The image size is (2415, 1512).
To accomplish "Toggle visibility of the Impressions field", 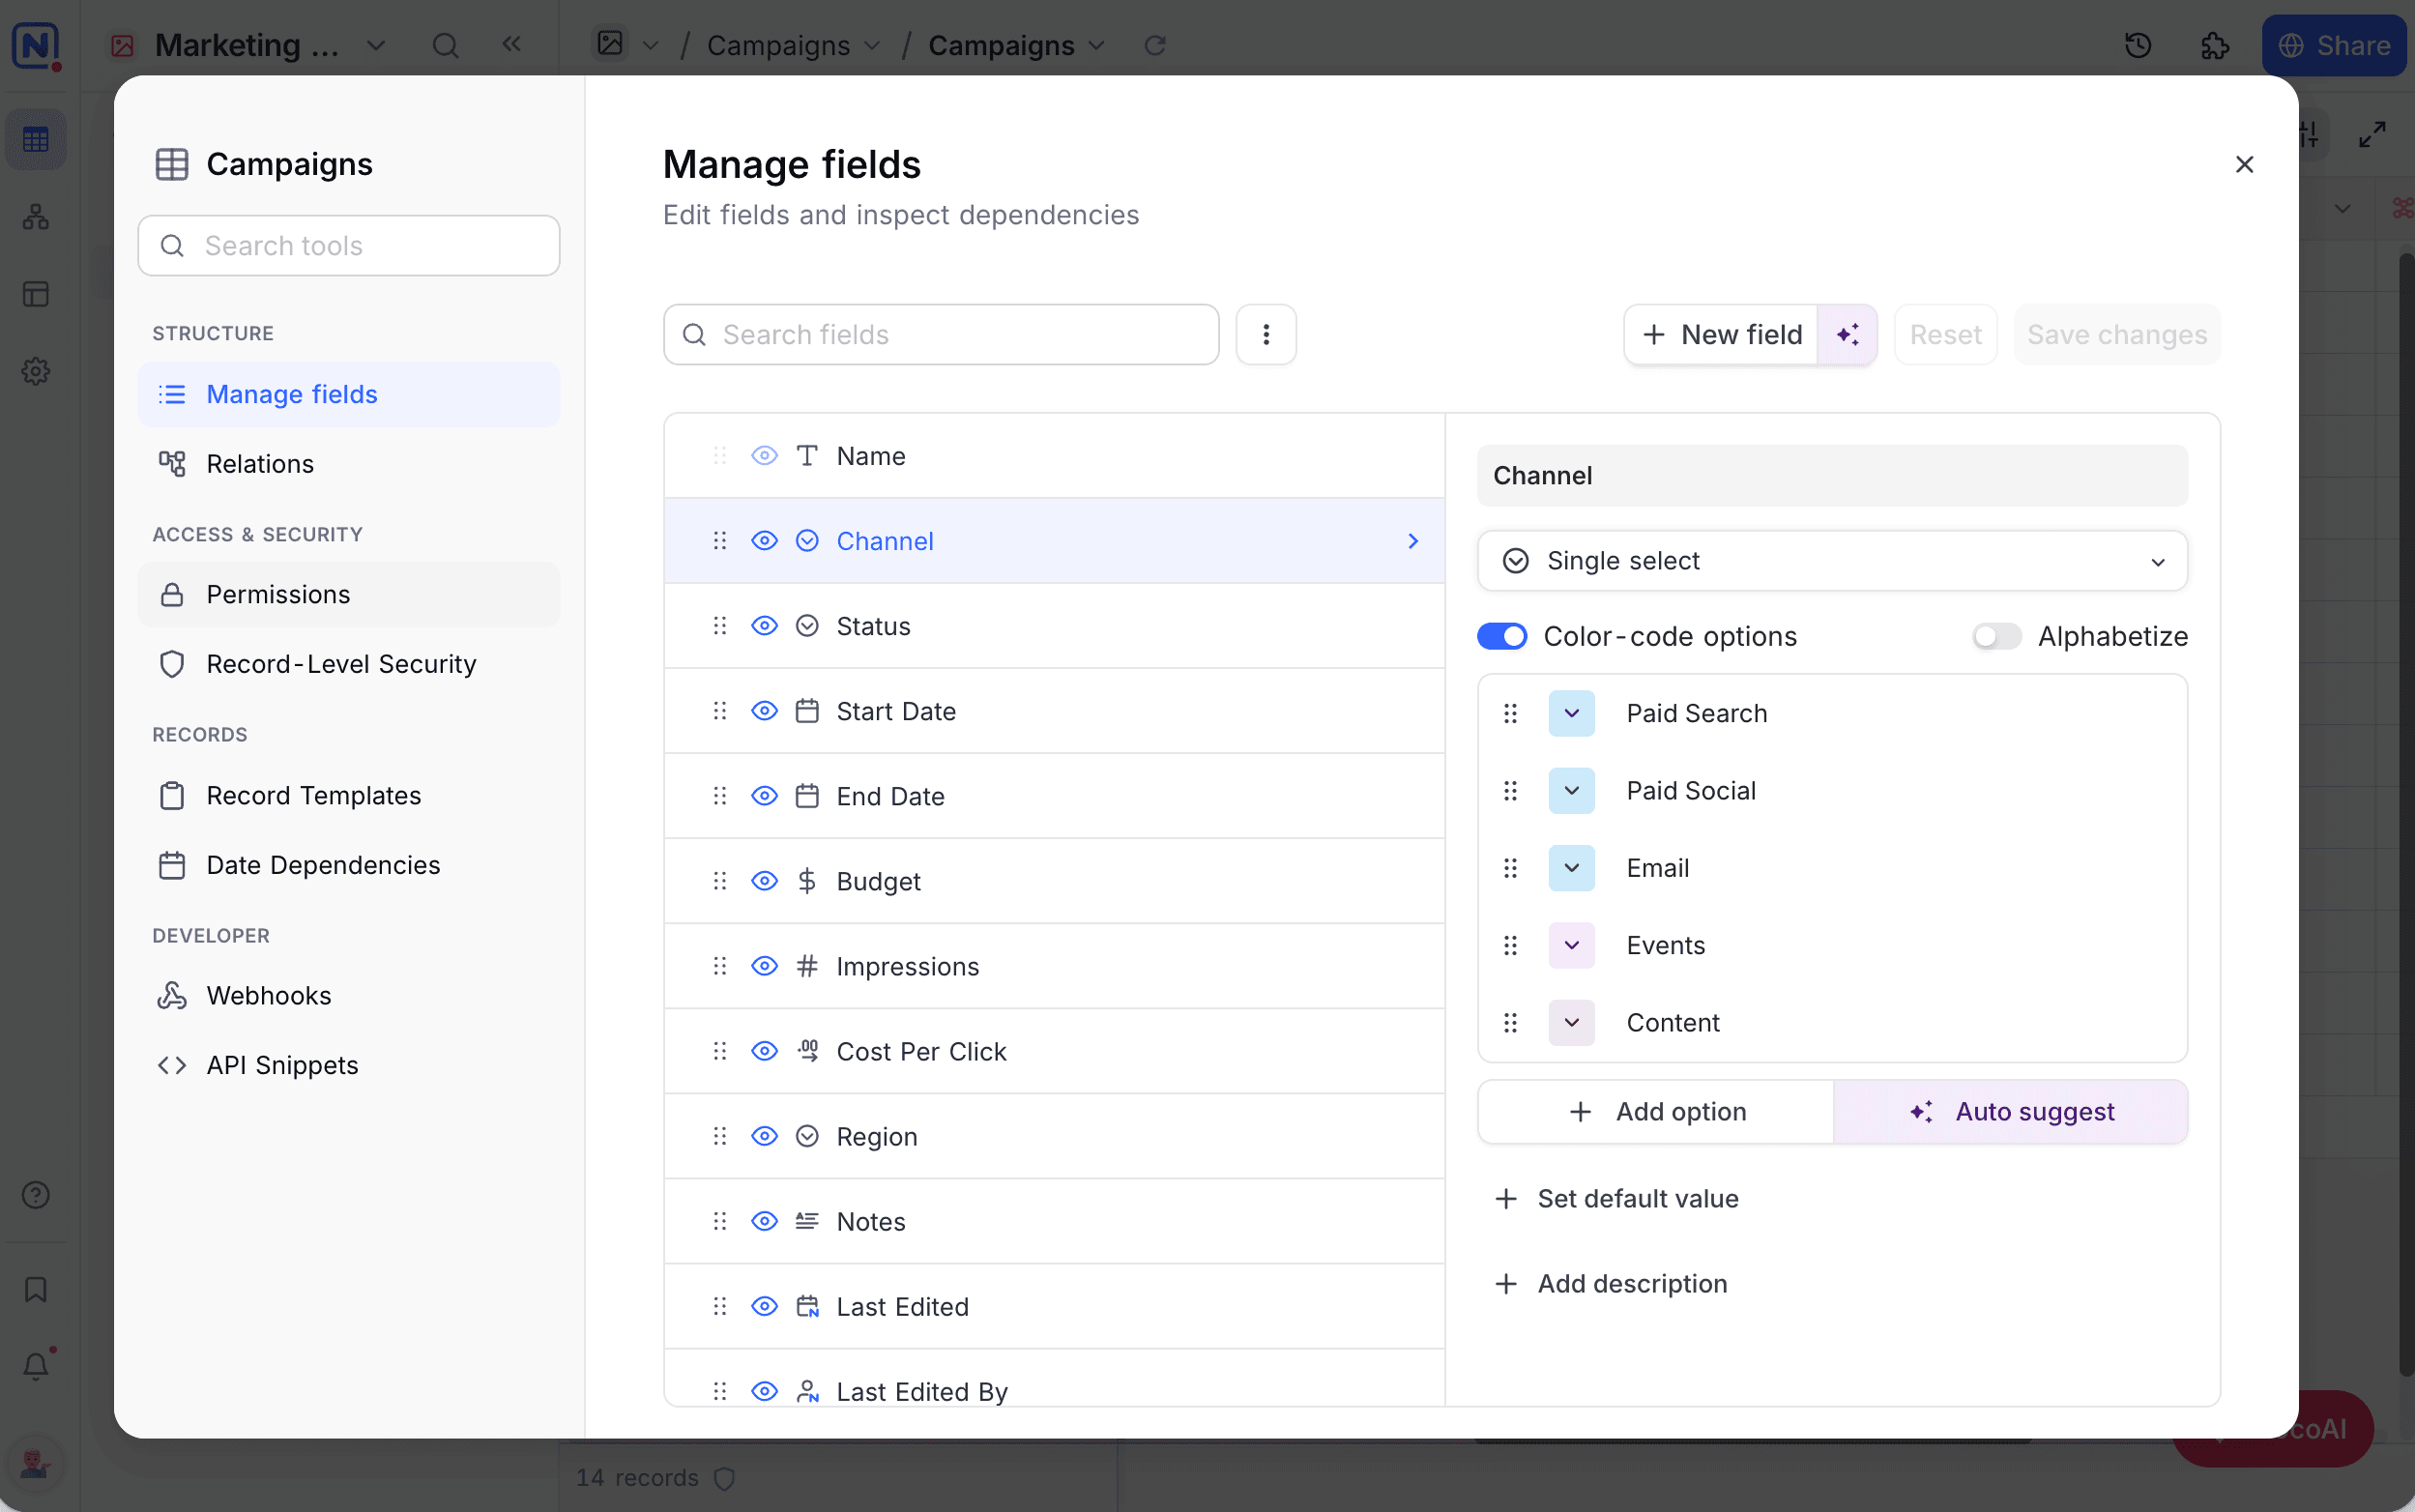I will pos(764,966).
